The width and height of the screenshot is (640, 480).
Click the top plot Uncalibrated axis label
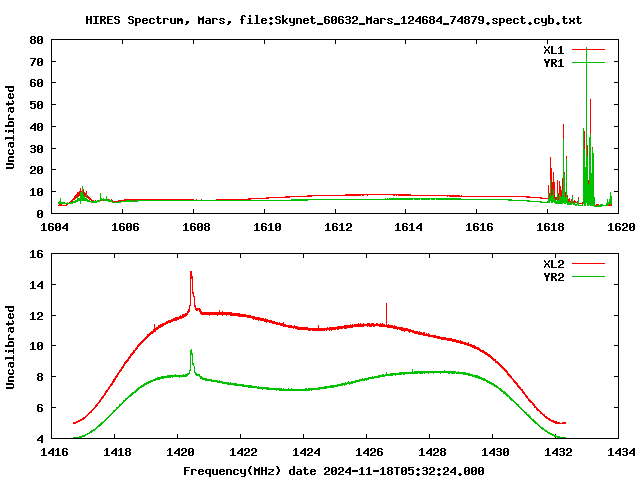click(10, 127)
